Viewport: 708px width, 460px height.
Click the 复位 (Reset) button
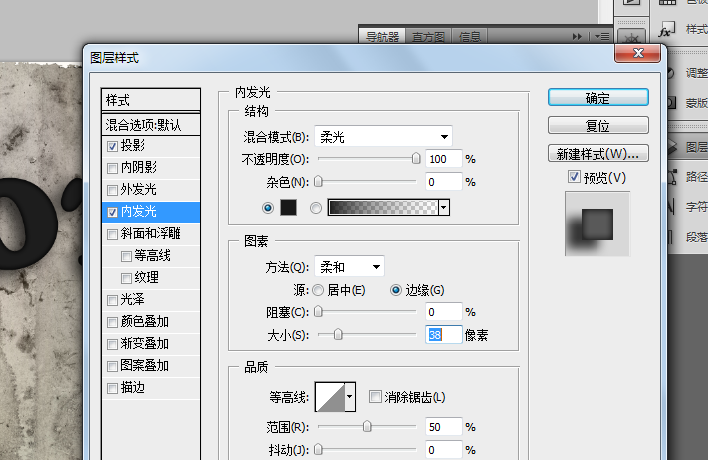(x=598, y=125)
